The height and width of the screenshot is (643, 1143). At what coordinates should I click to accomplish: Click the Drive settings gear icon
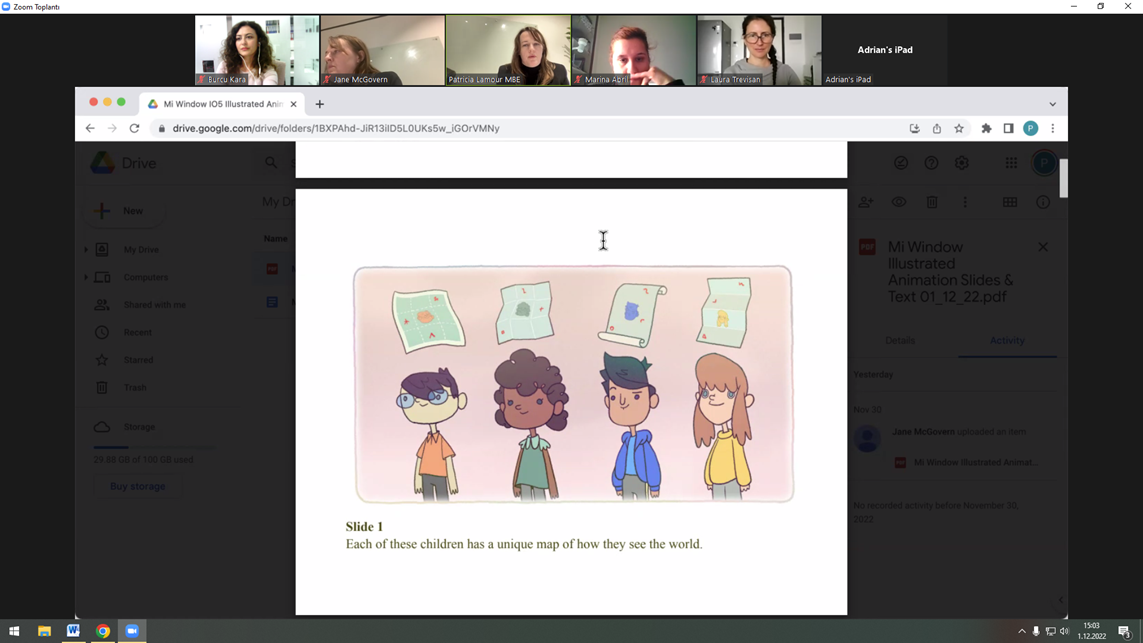(x=962, y=163)
